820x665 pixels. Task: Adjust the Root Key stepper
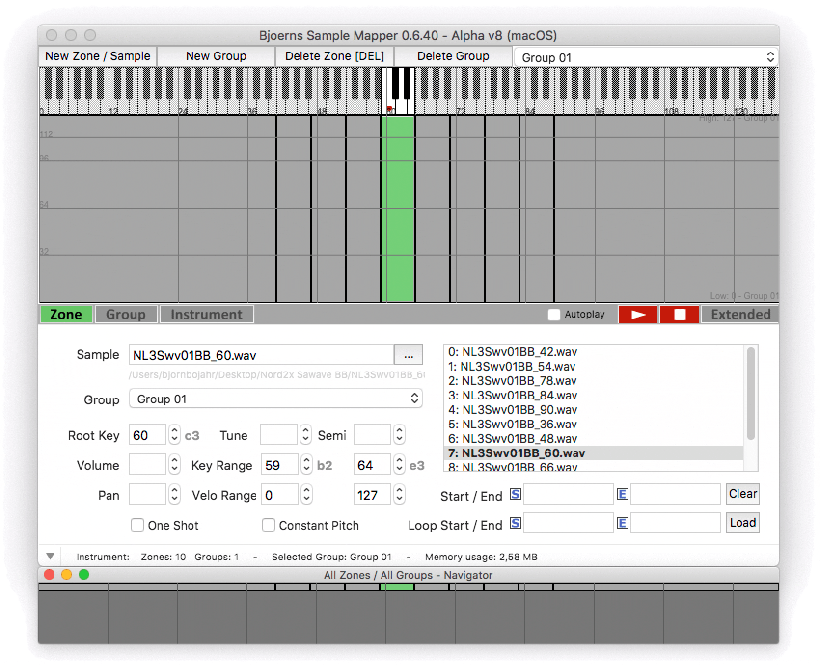click(174, 435)
